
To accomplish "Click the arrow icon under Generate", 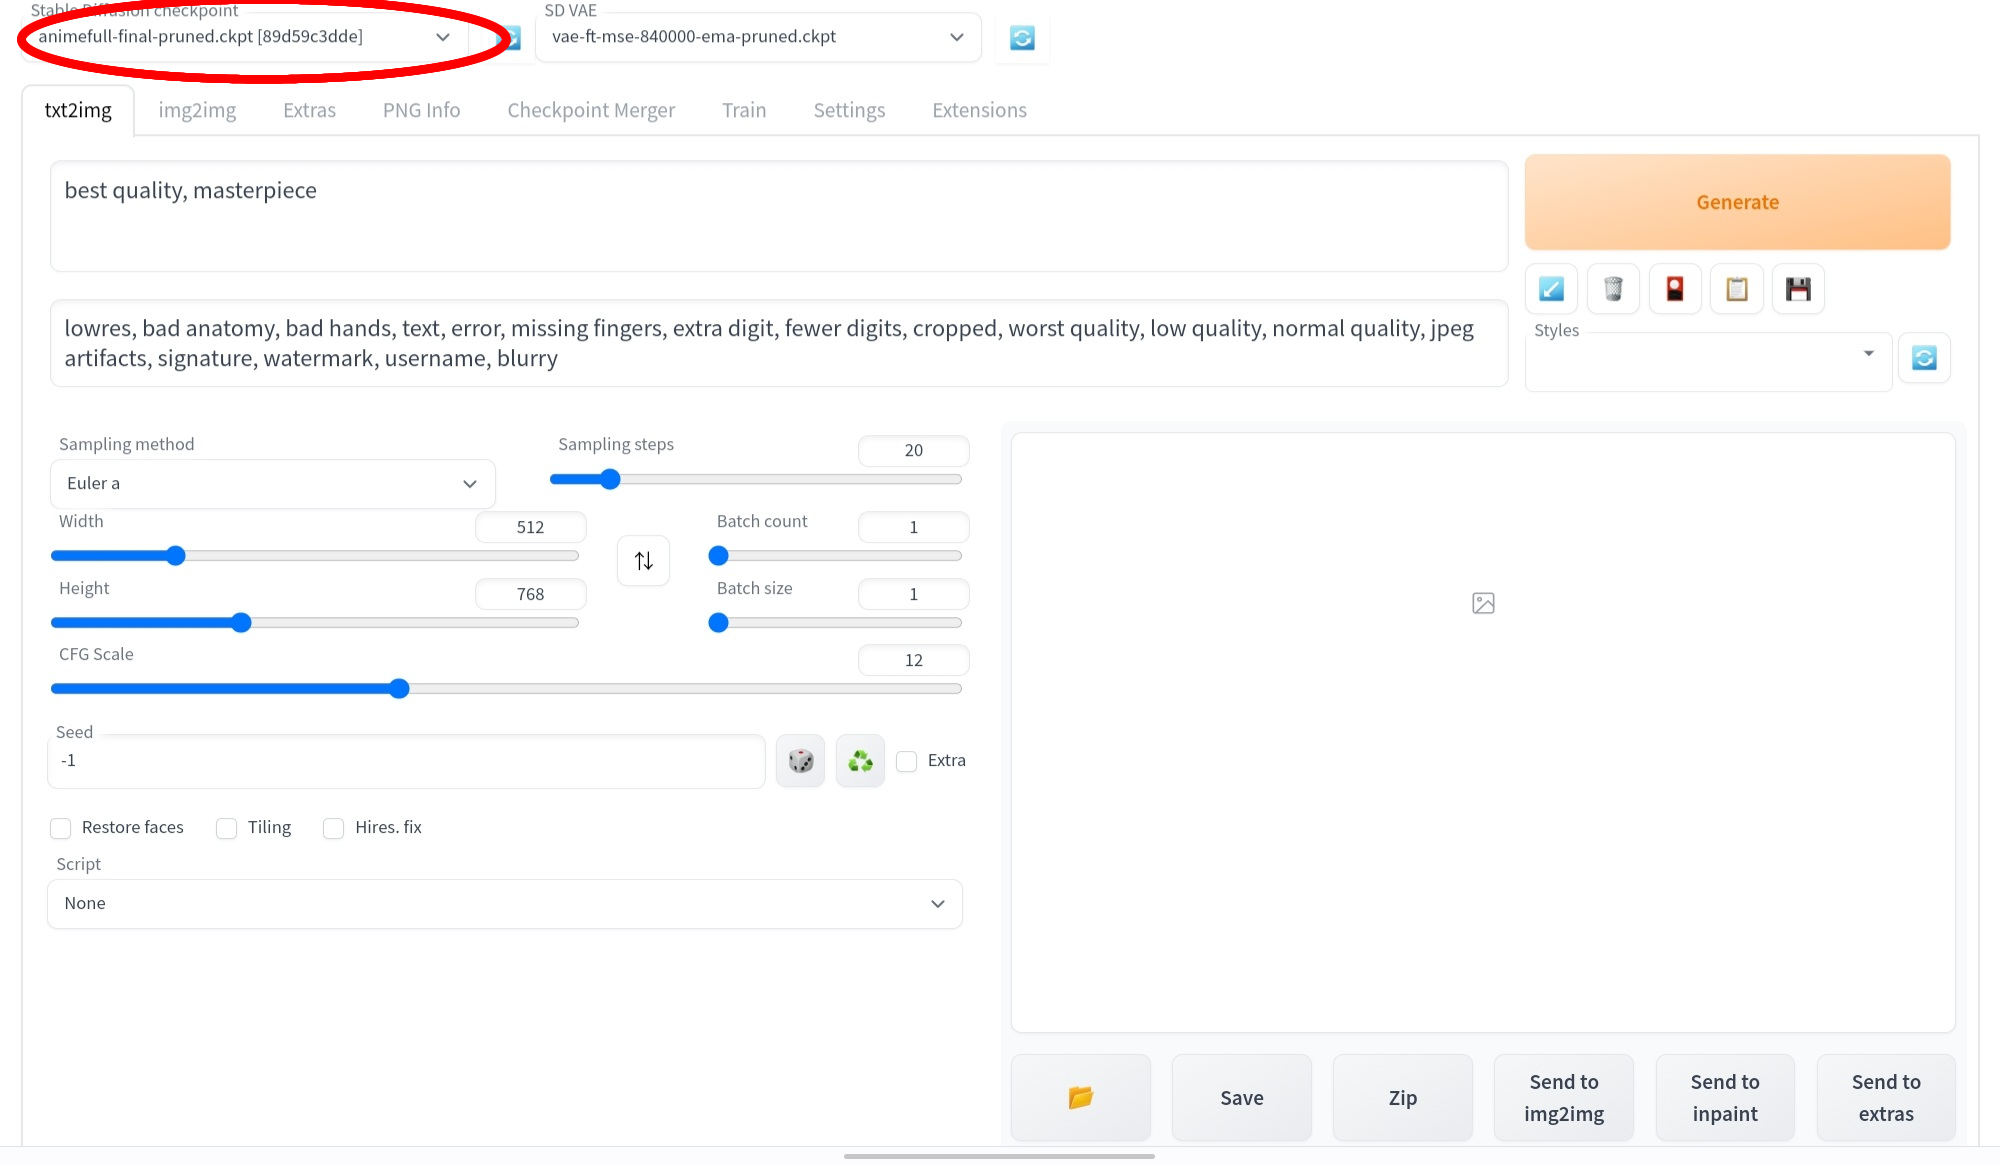I will point(1551,289).
